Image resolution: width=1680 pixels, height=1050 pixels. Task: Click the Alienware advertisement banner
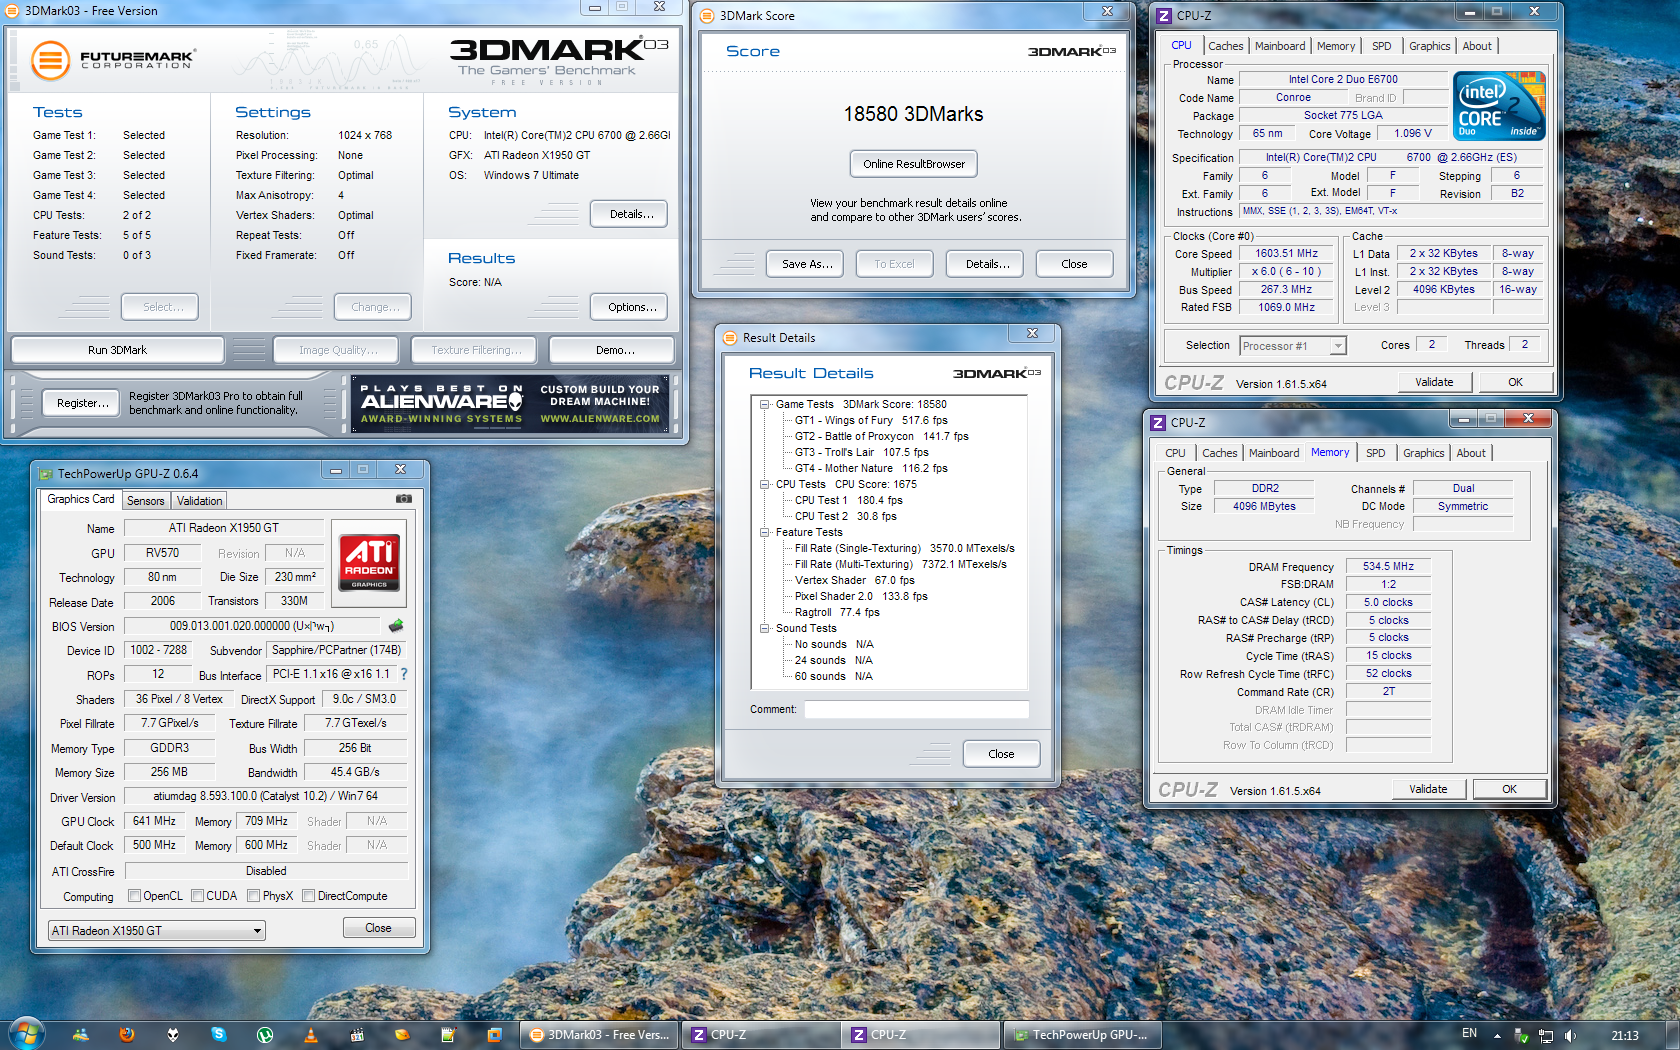(x=510, y=404)
